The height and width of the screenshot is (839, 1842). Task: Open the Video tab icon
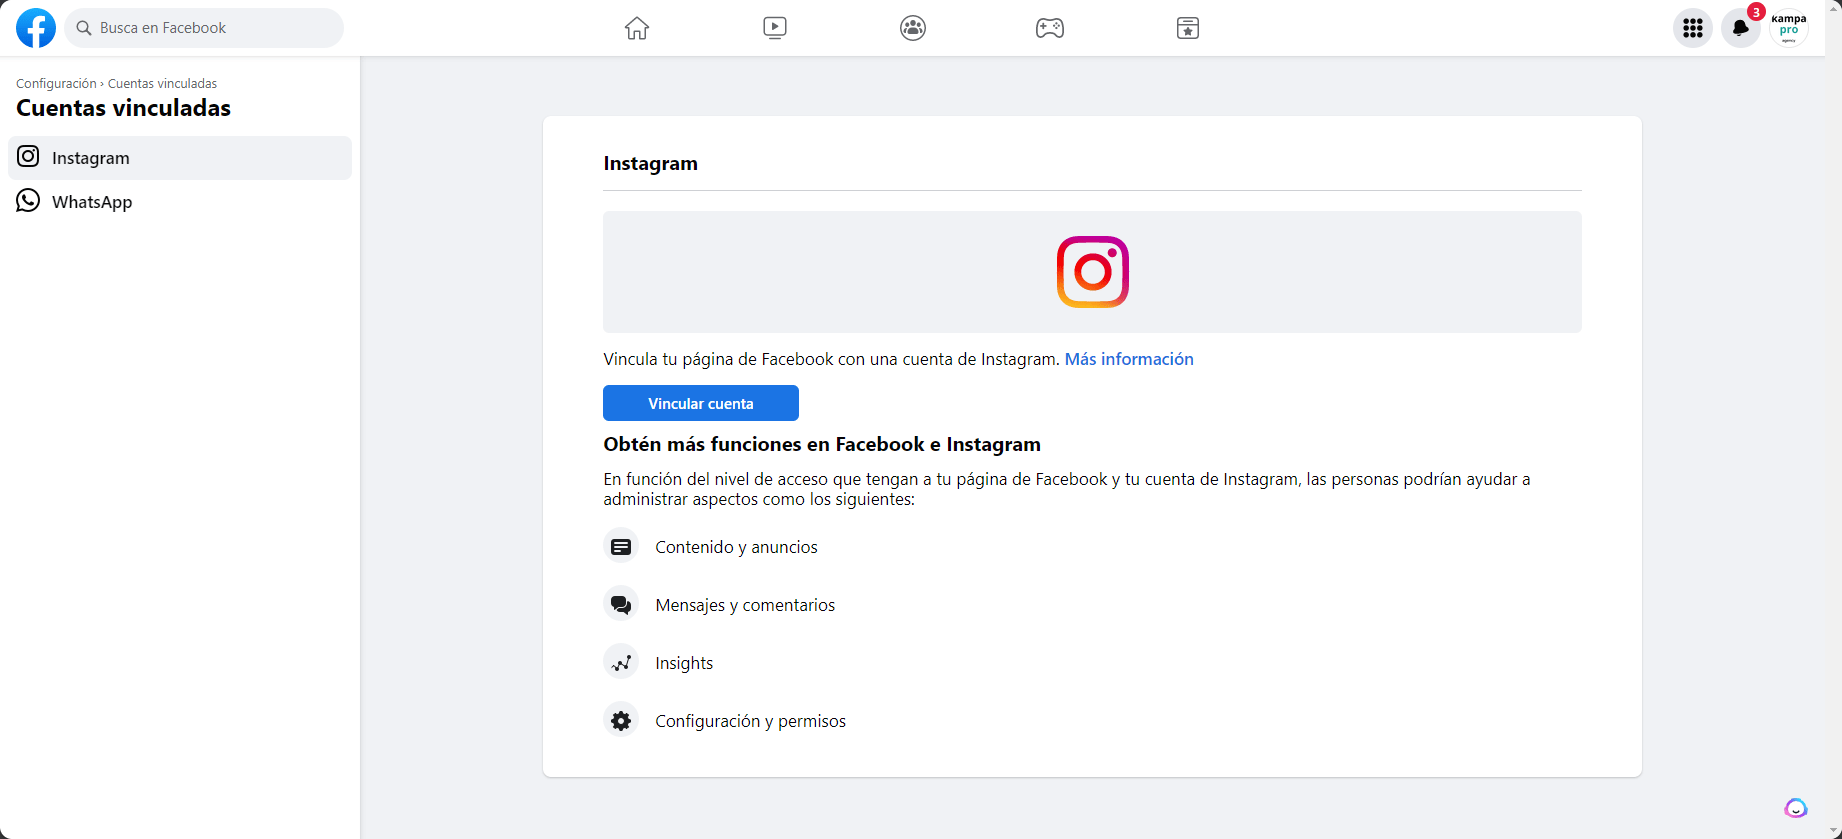tap(775, 28)
